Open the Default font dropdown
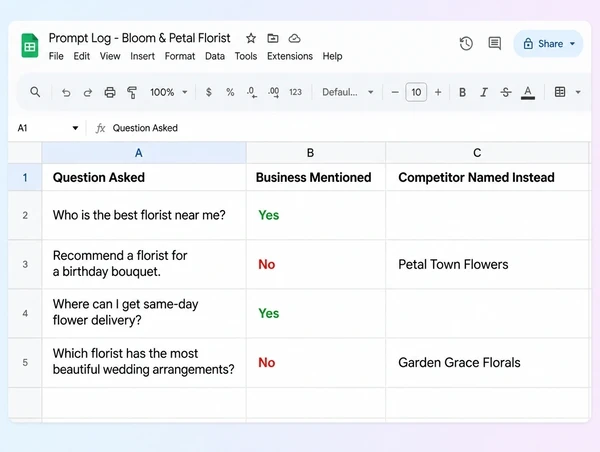The width and height of the screenshot is (600, 452). [x=347, y=92]
